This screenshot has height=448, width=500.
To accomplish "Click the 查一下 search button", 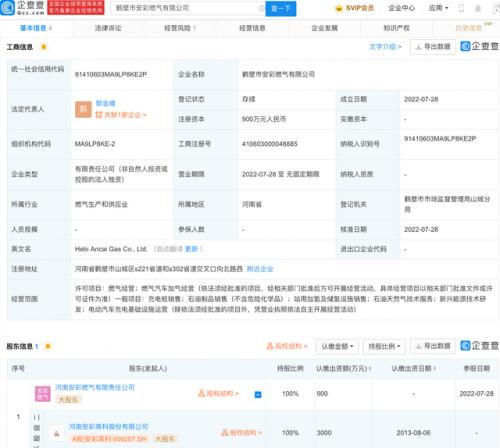I will (281, 8).
